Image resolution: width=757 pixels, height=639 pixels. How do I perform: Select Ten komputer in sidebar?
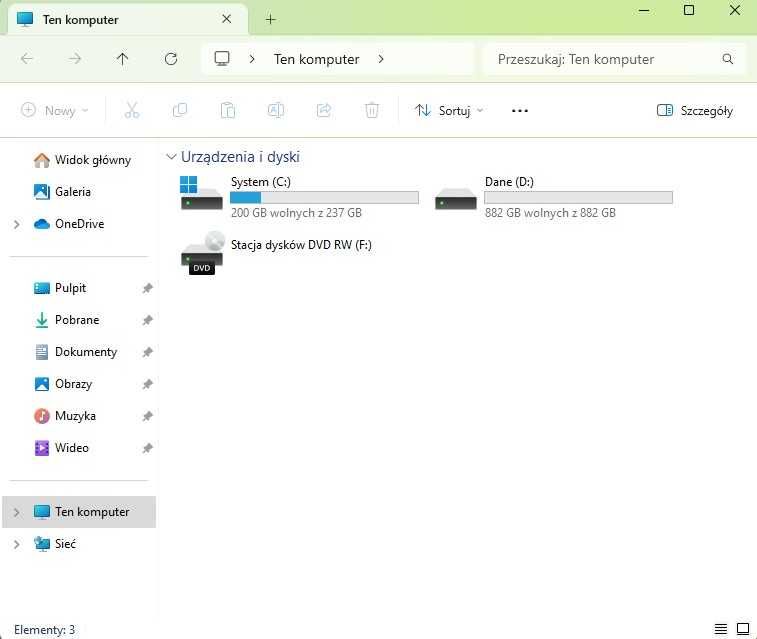coord(79,512)
